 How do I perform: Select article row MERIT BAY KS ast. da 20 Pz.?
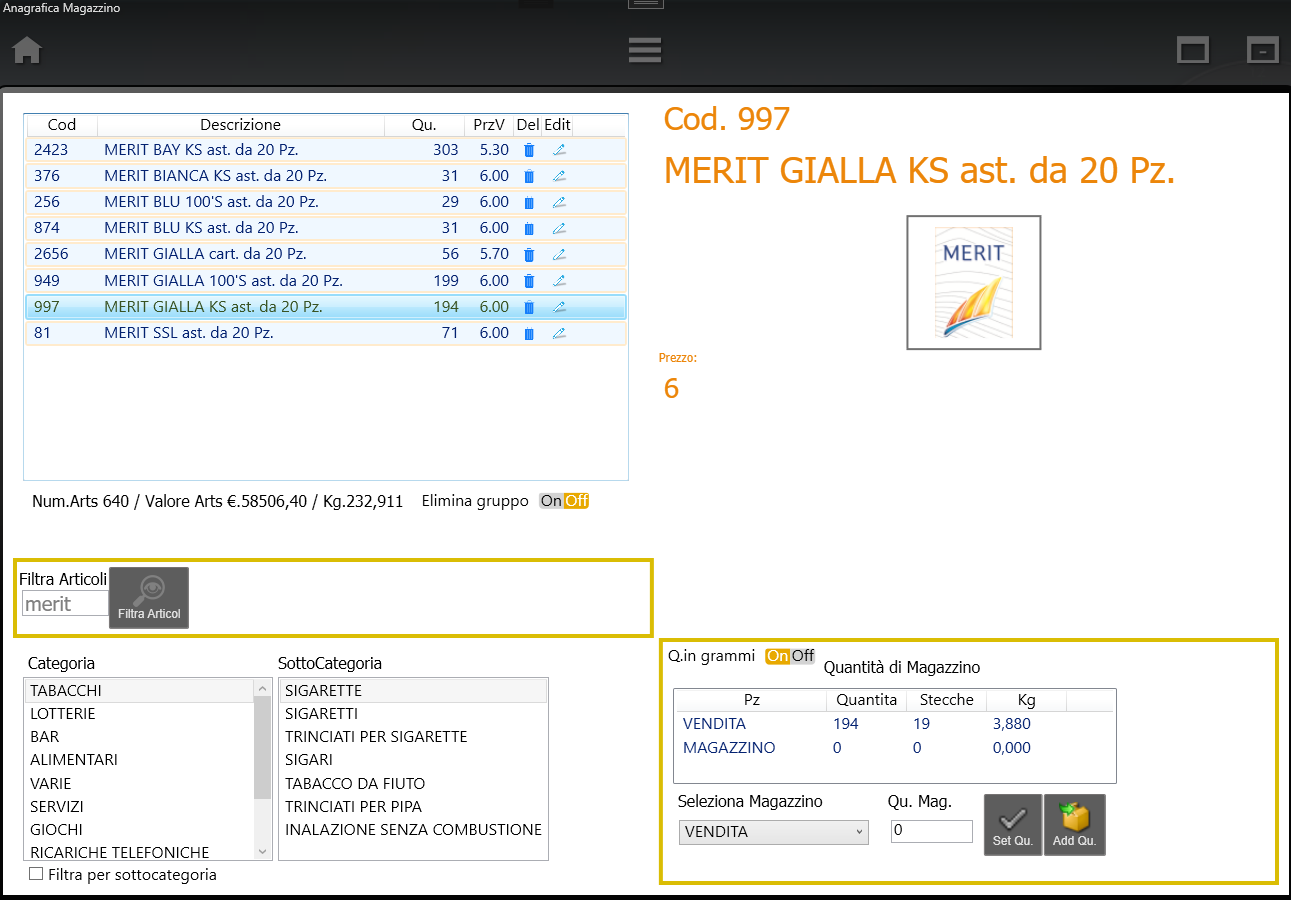(326, 150)
